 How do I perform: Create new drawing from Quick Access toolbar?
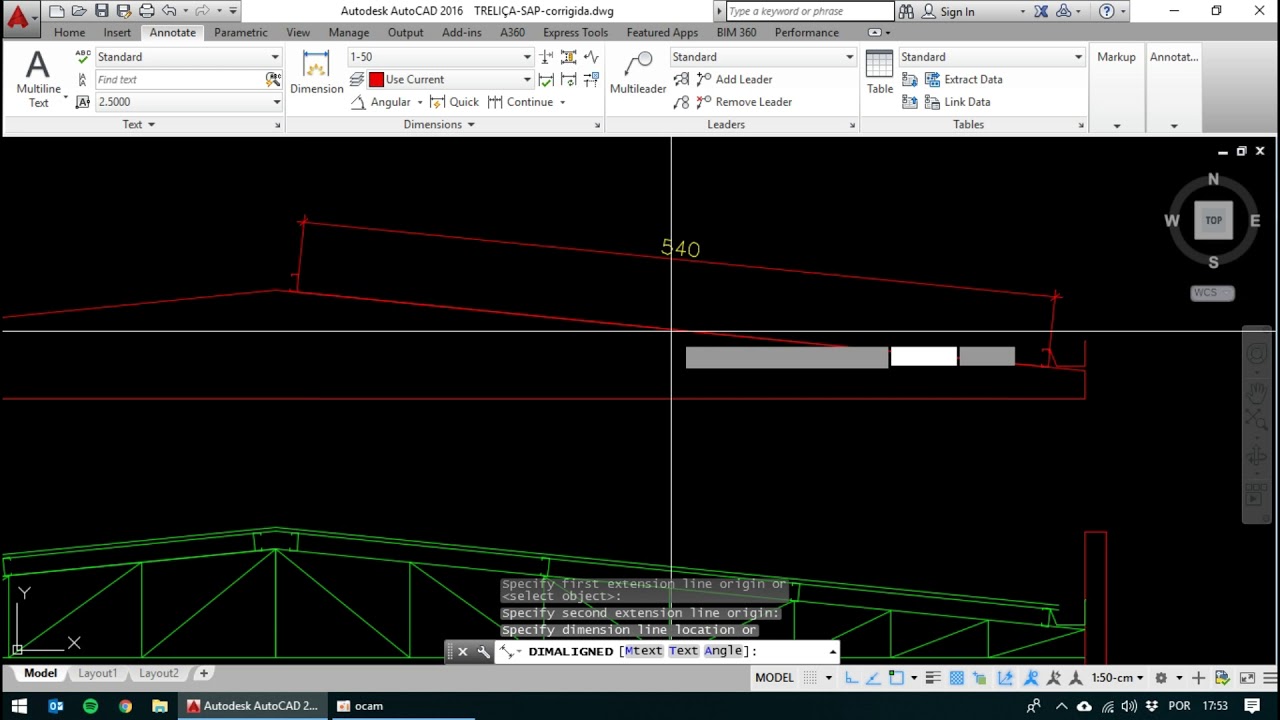(x=56, y=11)
